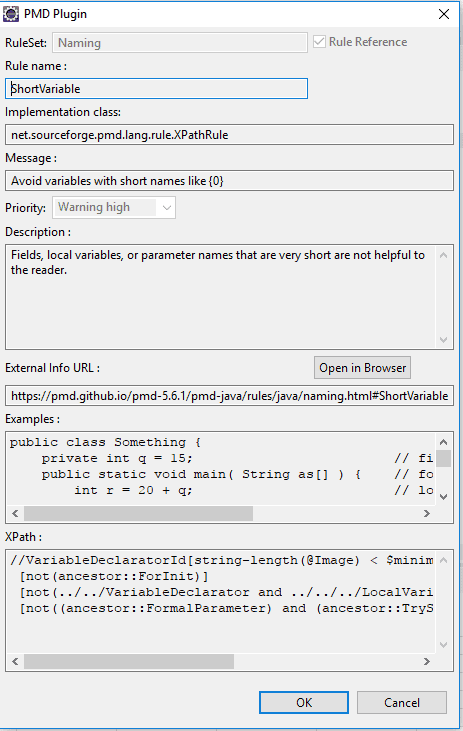Click the Examples scroll right arrow
The image size is (463, 731).
pos(427,513)
